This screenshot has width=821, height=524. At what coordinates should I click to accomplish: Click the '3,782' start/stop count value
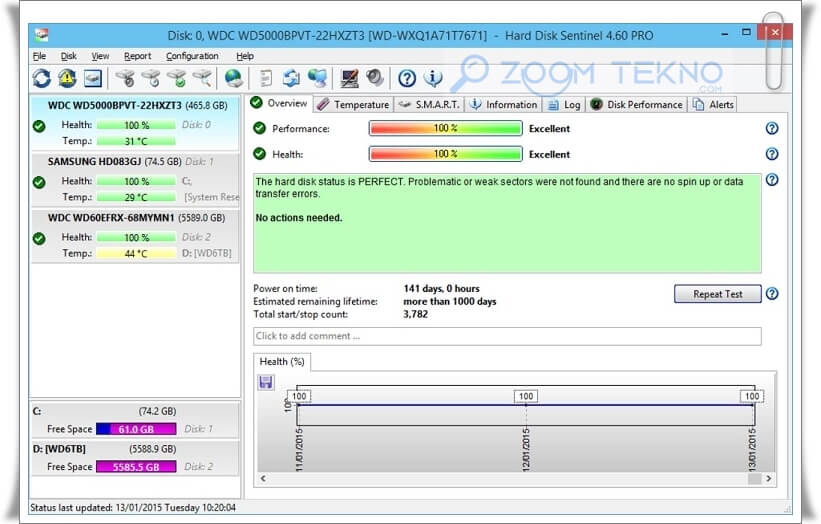415,314
